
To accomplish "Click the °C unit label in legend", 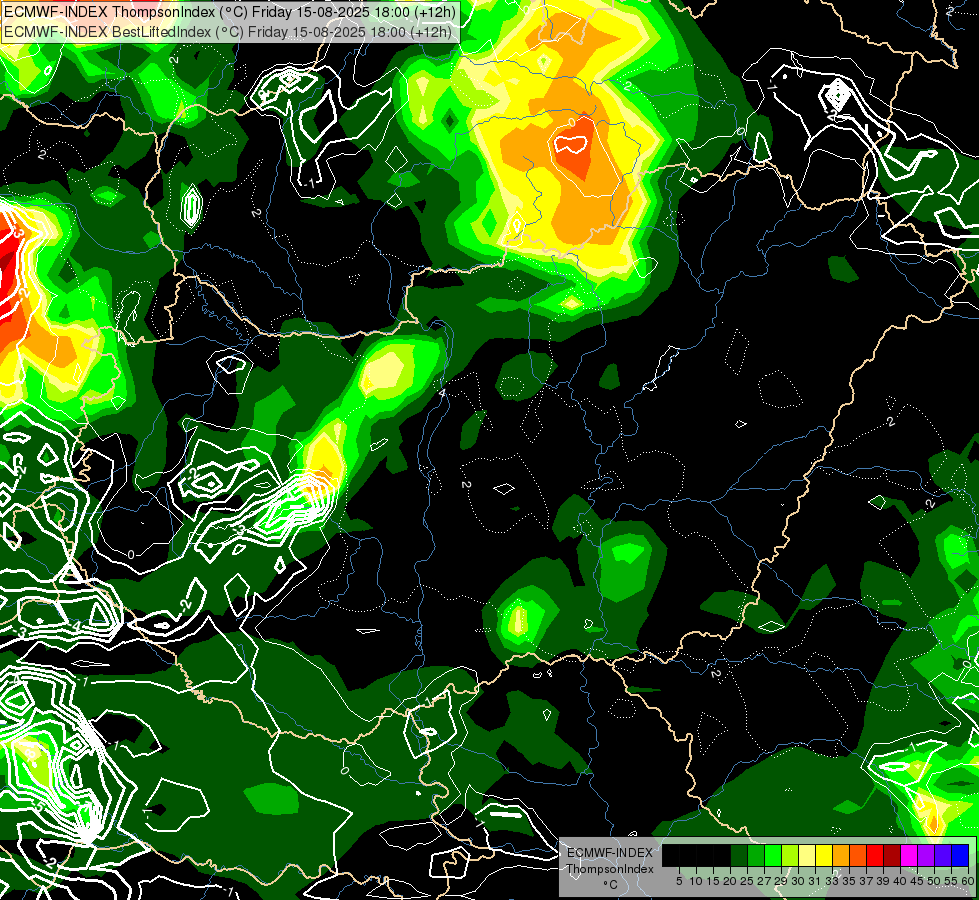I will [611, 885].
